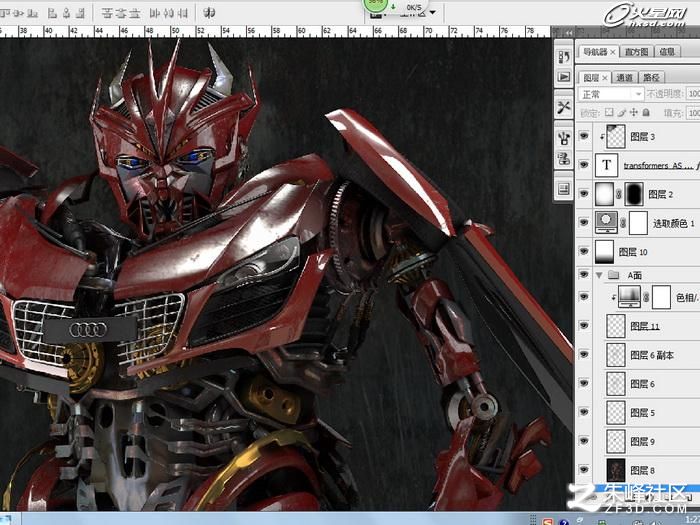Click Align bottom edges icon
This screenshot has width=700, height=525.
(x=32, y=13)
